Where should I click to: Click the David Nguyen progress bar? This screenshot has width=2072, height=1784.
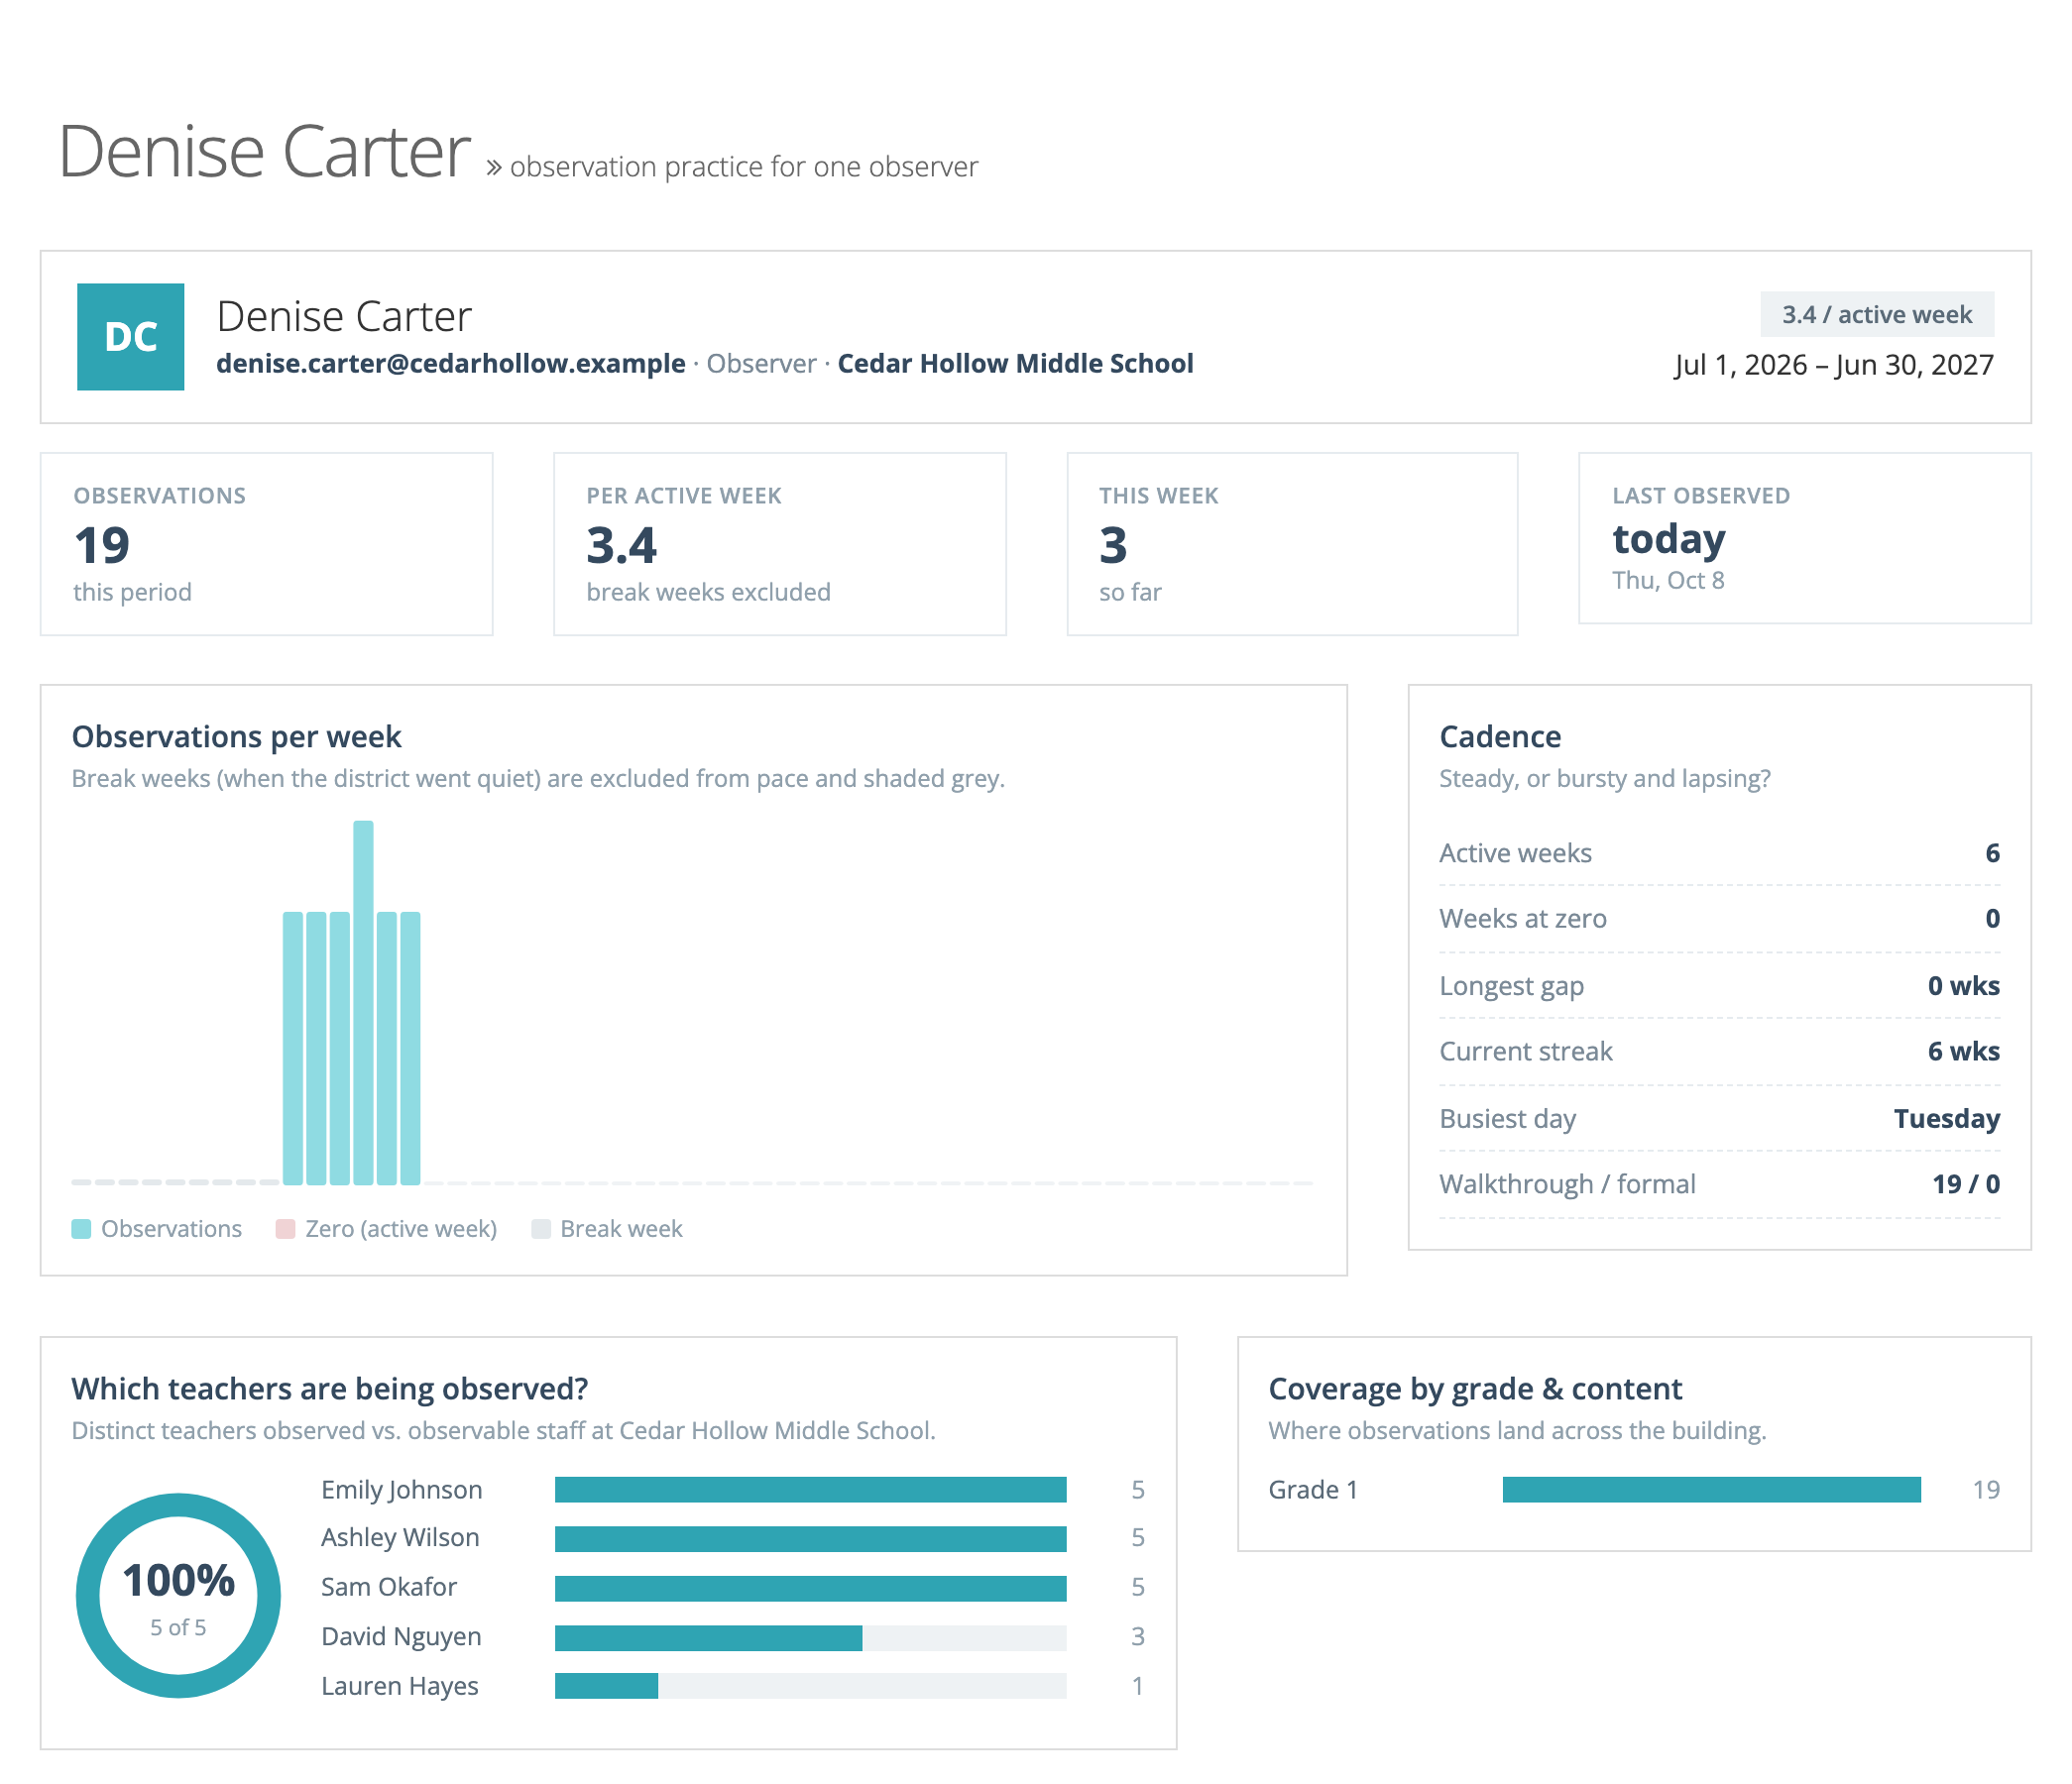click(811, 1638)
